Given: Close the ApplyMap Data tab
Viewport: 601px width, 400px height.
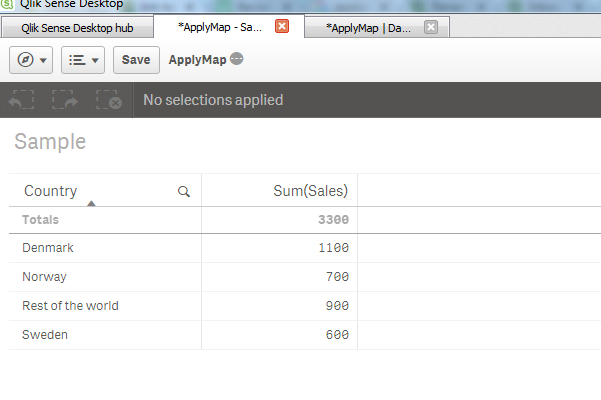Looking at the screenshot, I should 431,27.
